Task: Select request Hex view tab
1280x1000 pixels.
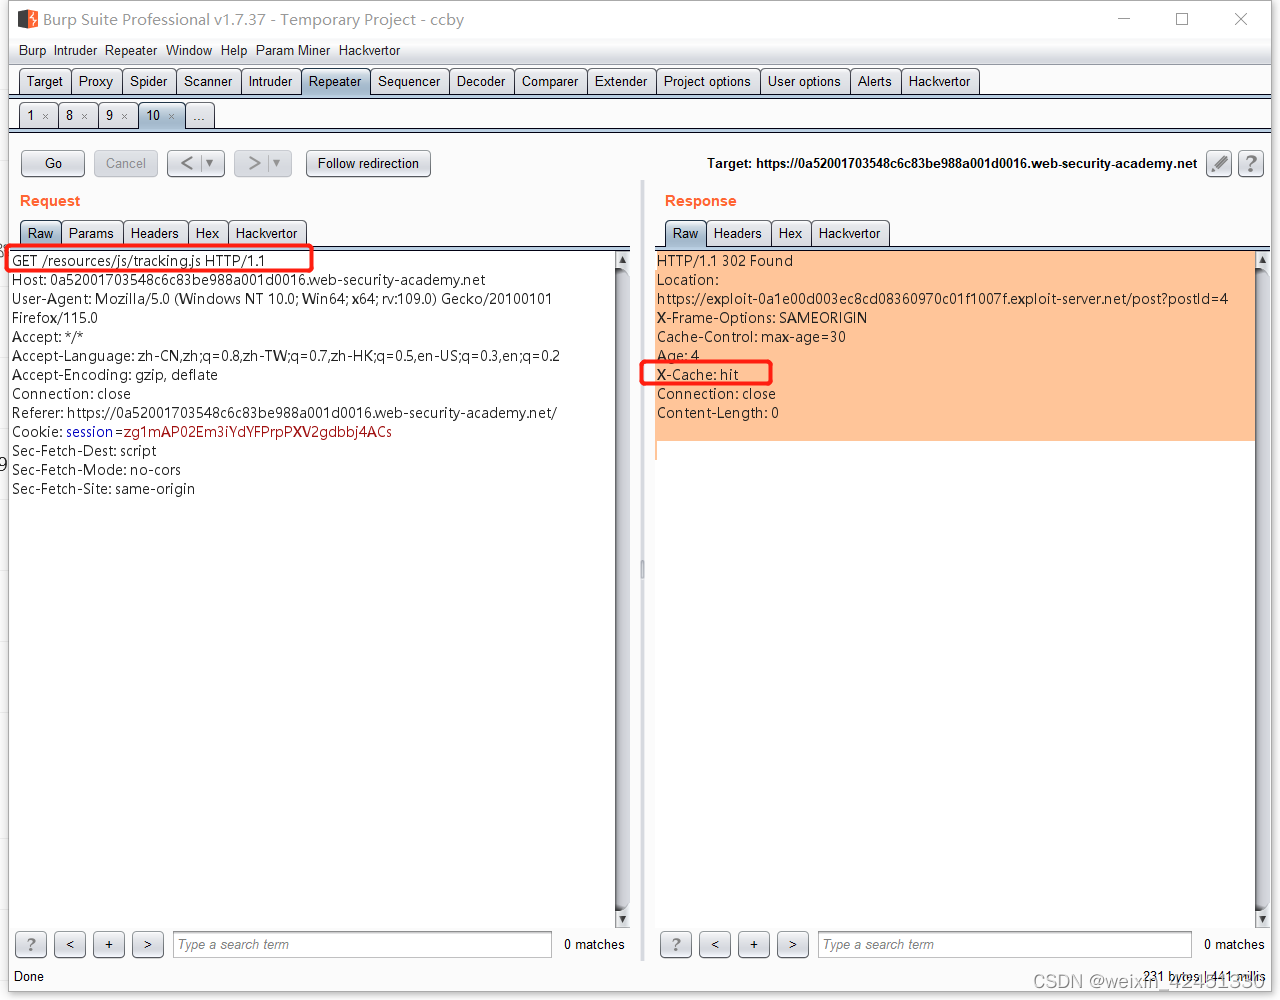Action: coord(207,233)
